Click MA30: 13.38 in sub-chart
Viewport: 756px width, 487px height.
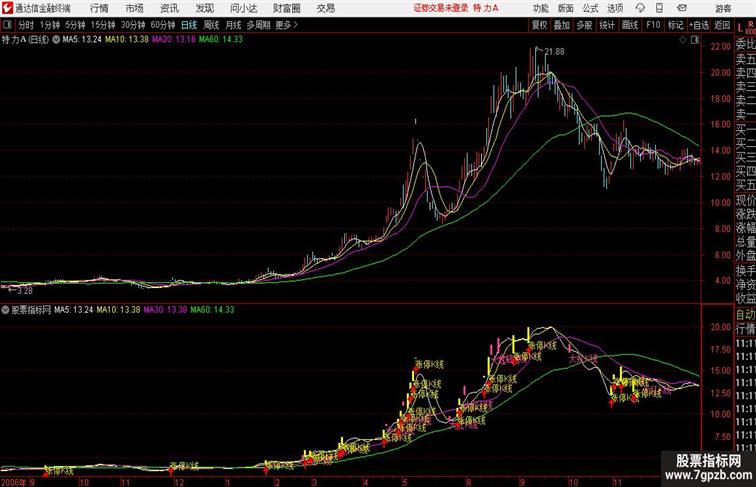tap(165, 310)
